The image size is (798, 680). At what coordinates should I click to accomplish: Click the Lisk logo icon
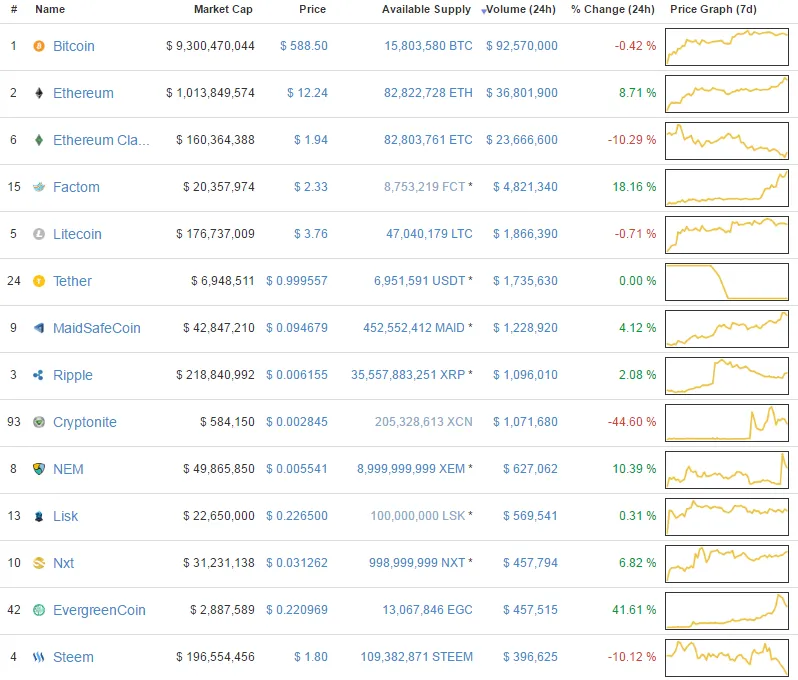click(x=39, y=516)
